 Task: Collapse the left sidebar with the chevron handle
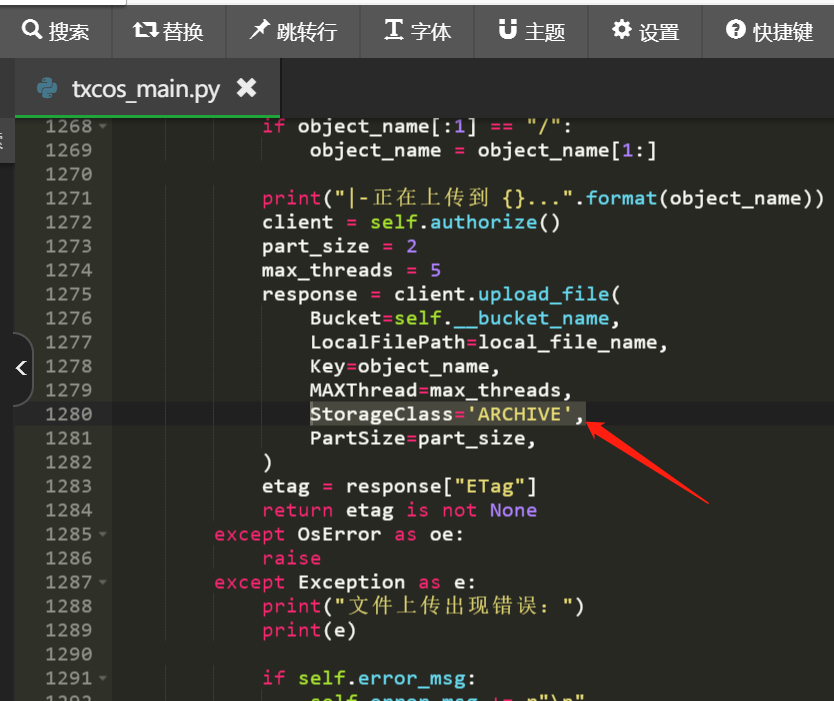pyautogui.click(x=21, y=368)
